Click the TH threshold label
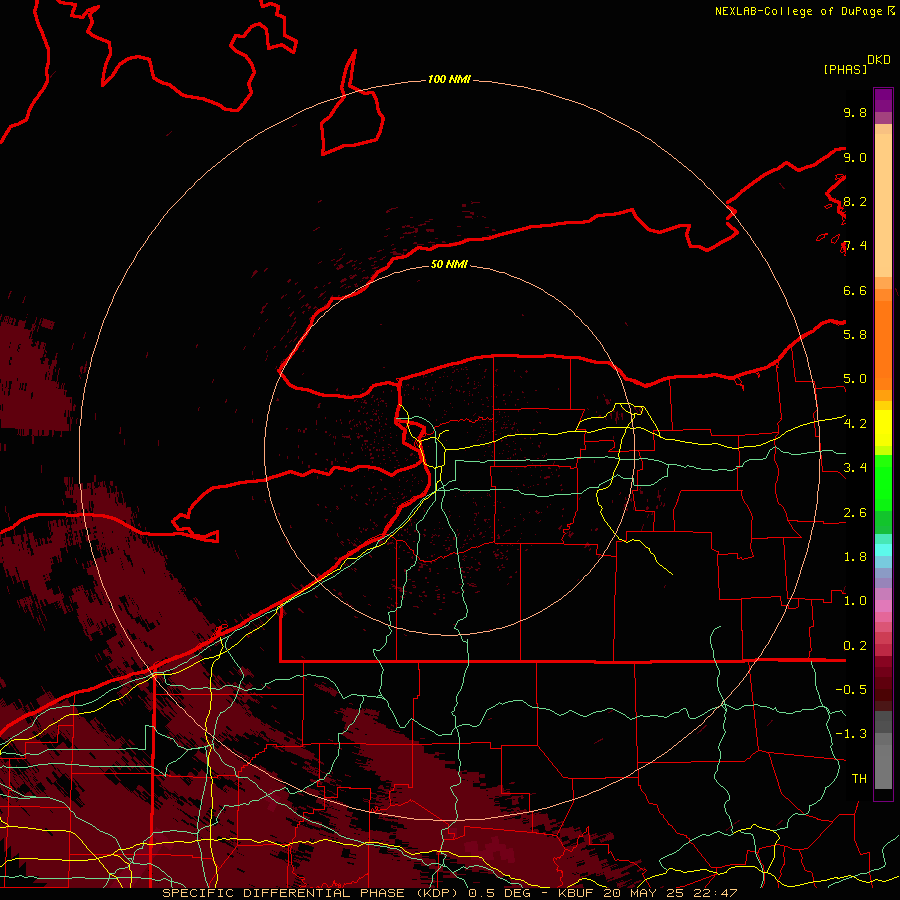 (859, 778)
